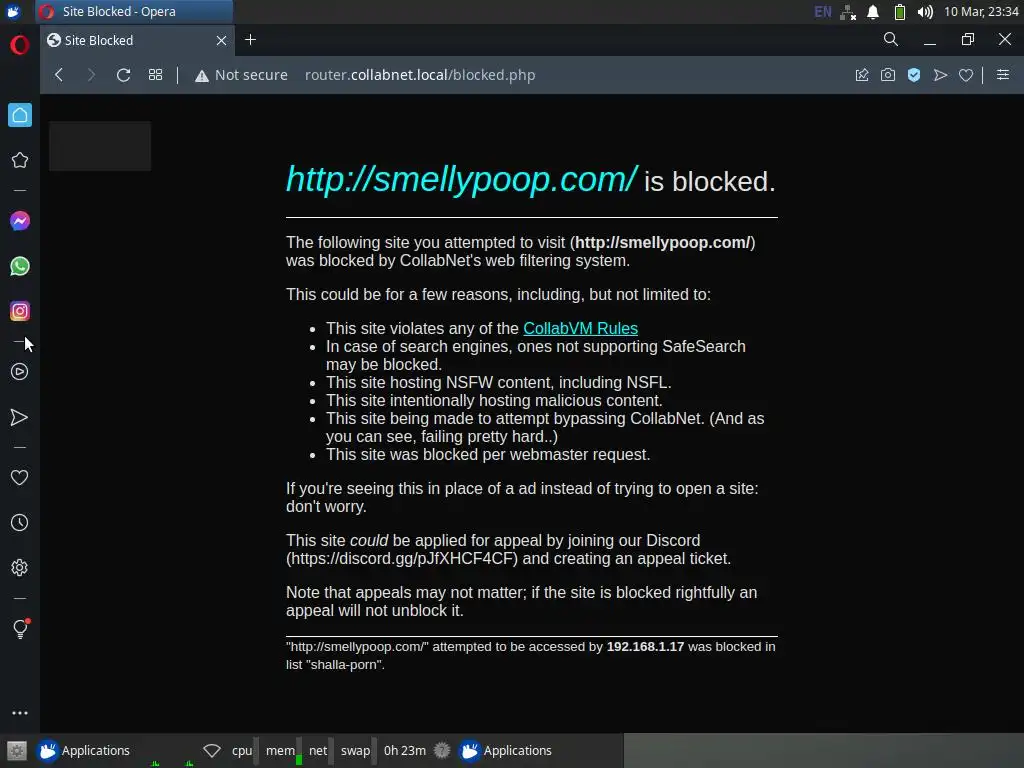Open a new tab with plus button

pyautogui.click(x=250, y=40)
